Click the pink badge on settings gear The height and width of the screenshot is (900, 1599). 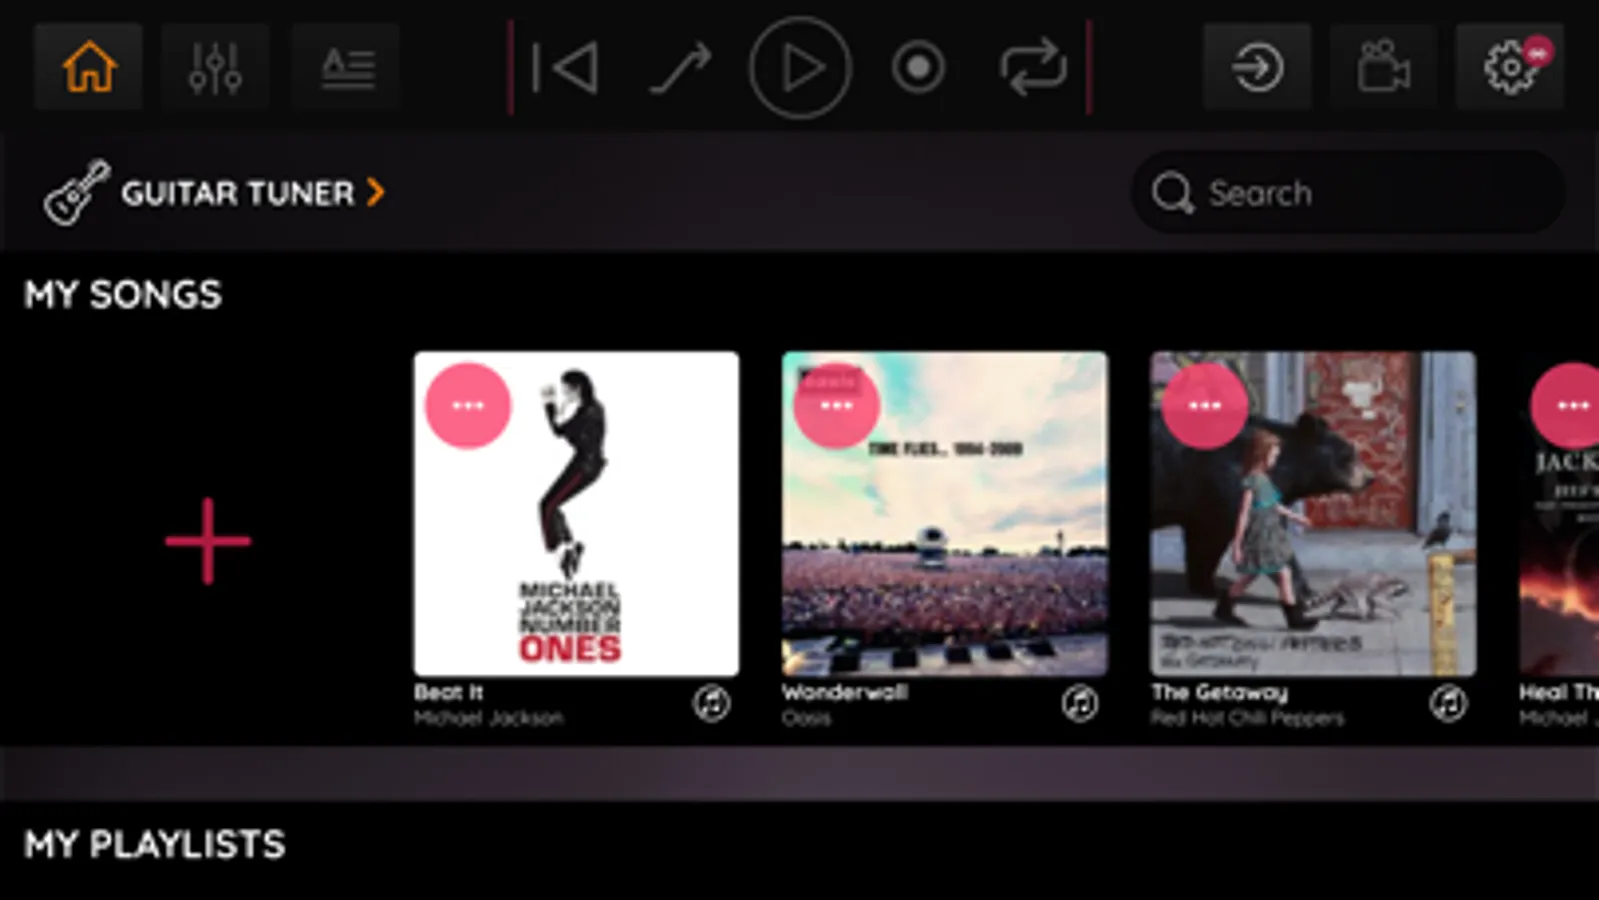1538,52
